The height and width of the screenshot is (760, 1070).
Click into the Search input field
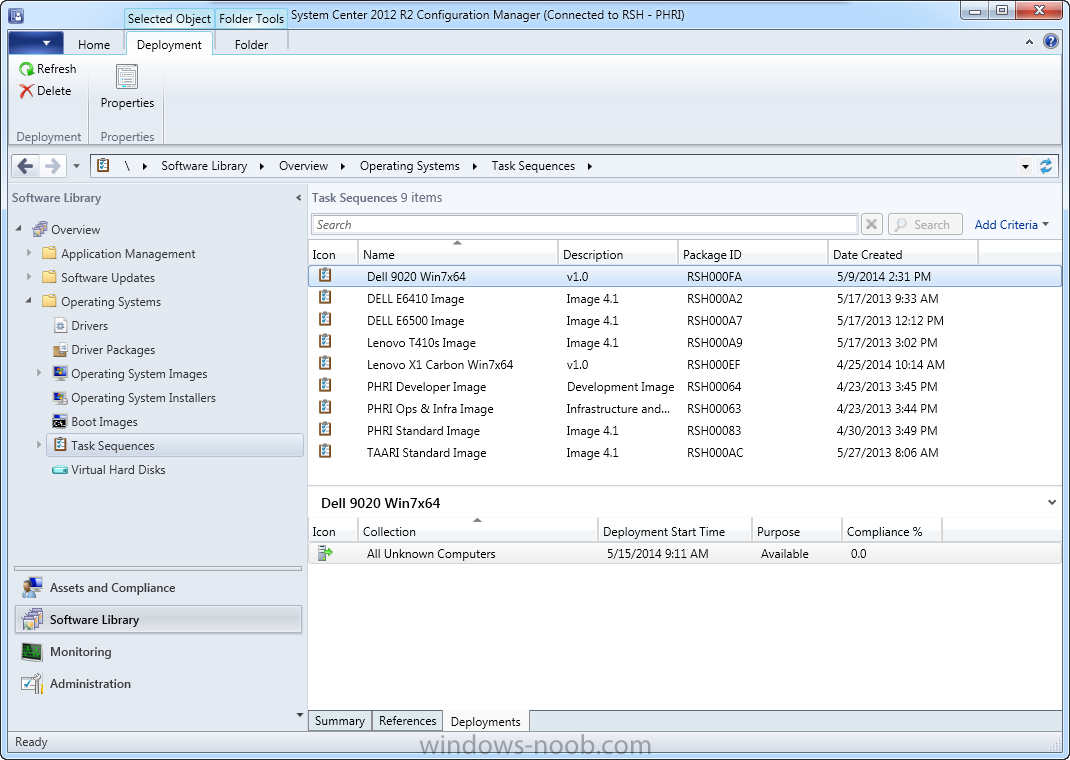click(x=584, y=224)
